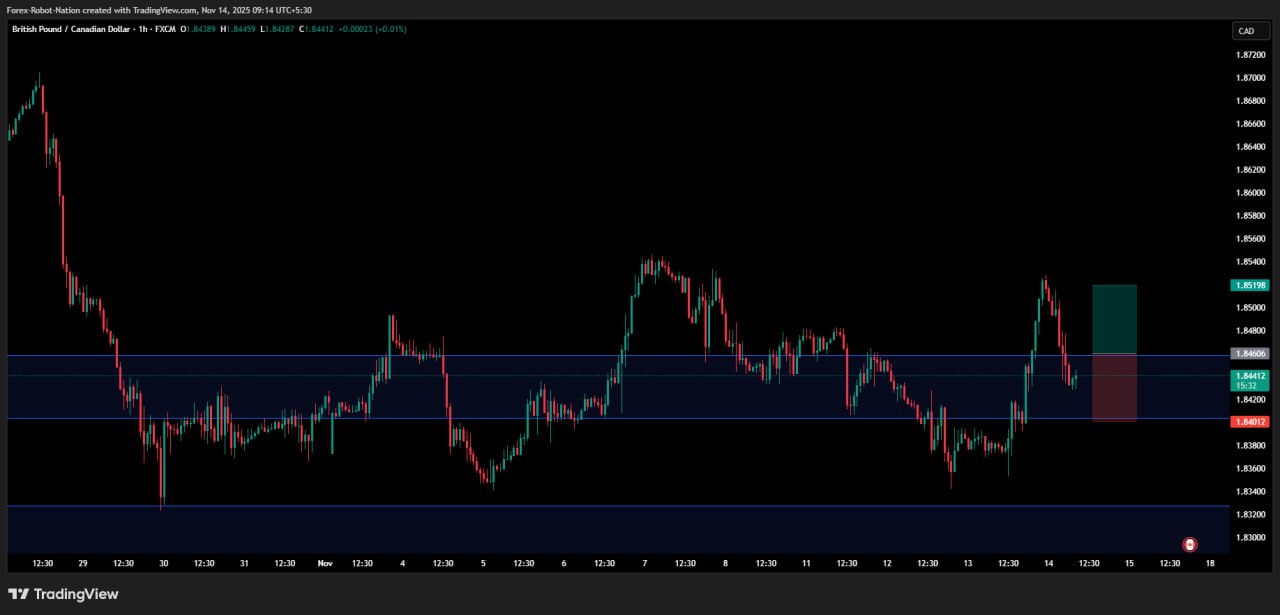Click the 1.84012 stop-loss price label
1280x615 pixels.
[1250, 422]
